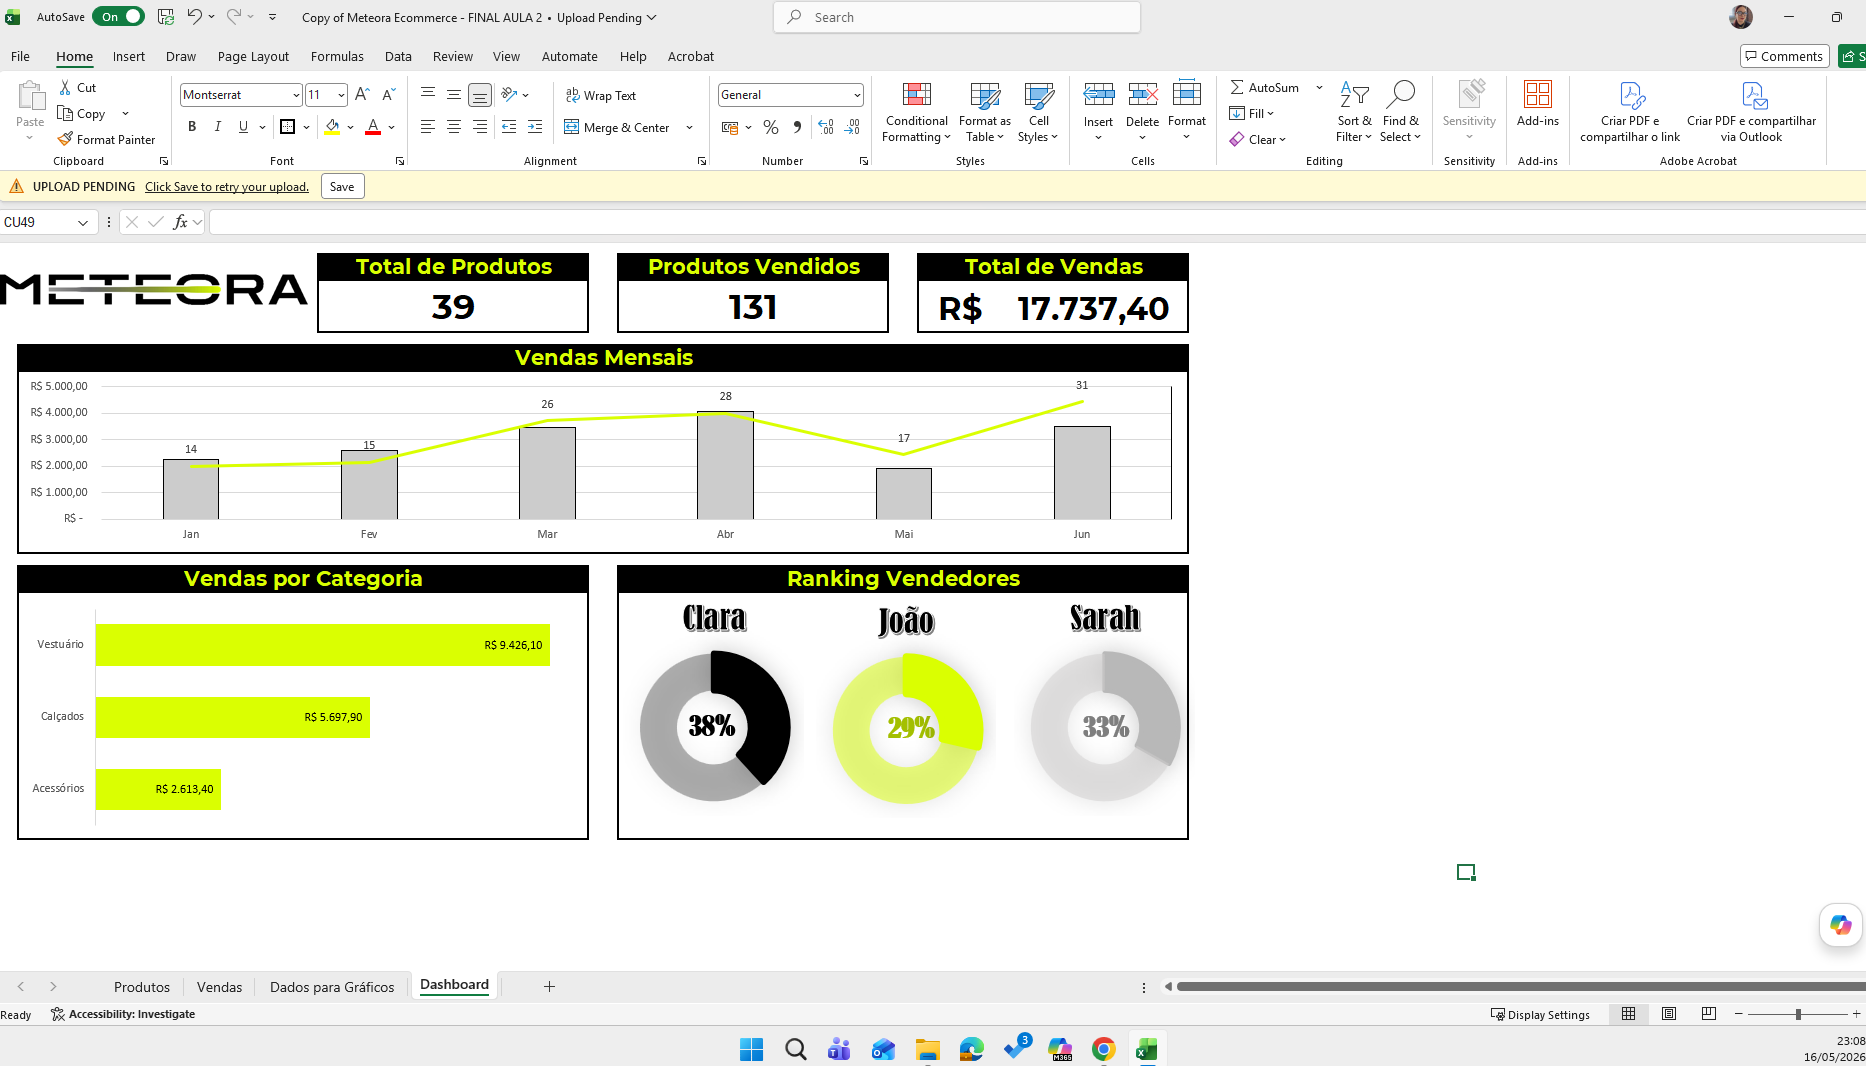Click Increase Decimal icon
This screenshot has height=1066, width=1866.
825,127
